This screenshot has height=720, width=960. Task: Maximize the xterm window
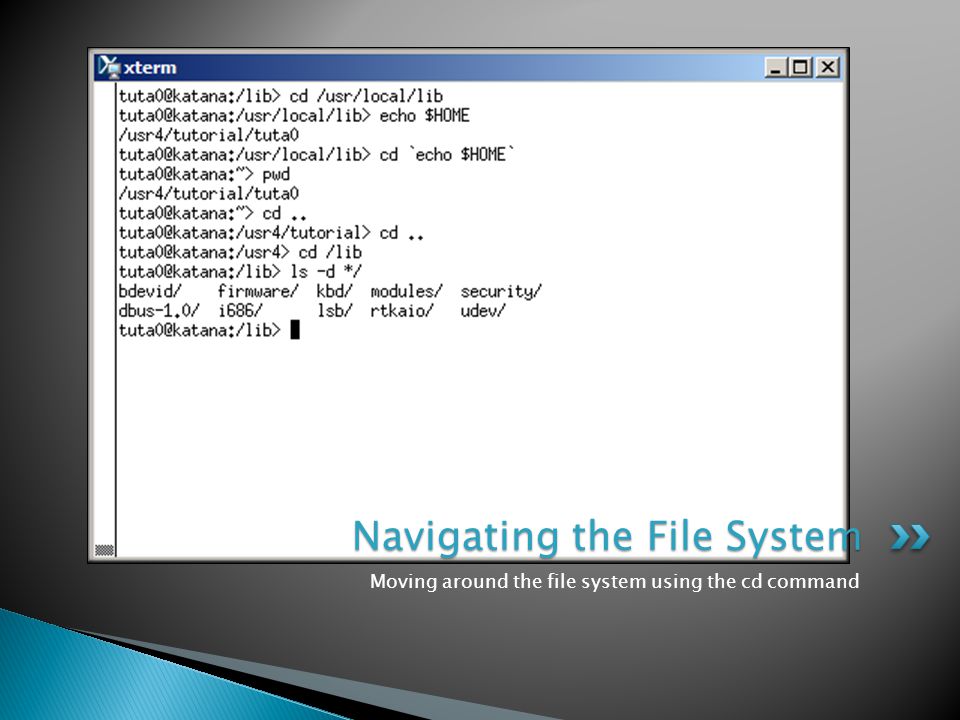click(801, 67)
